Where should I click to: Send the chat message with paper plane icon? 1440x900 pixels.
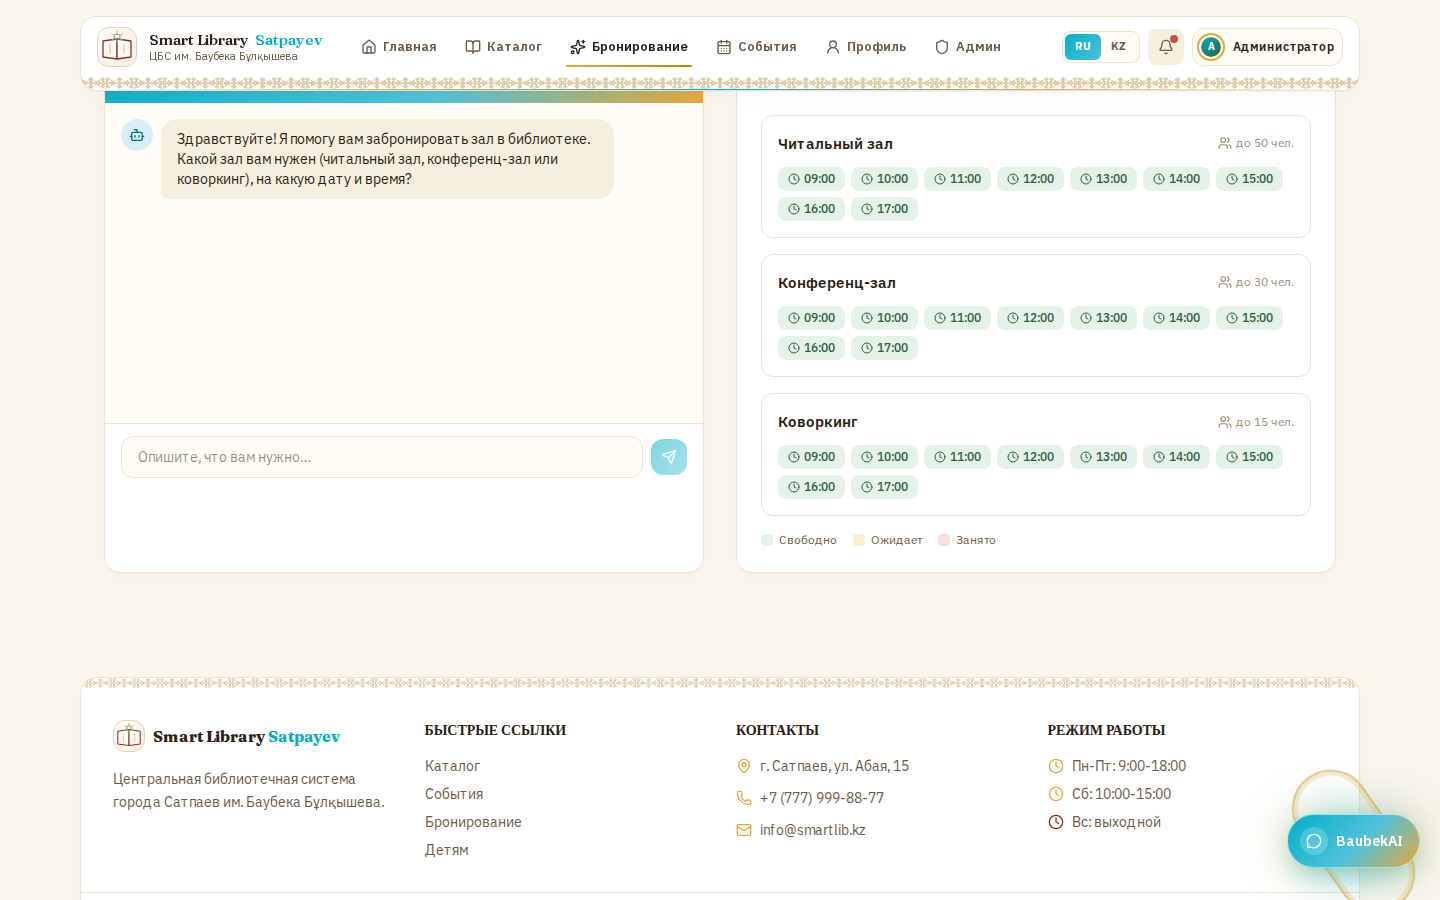tap(669, 457)
